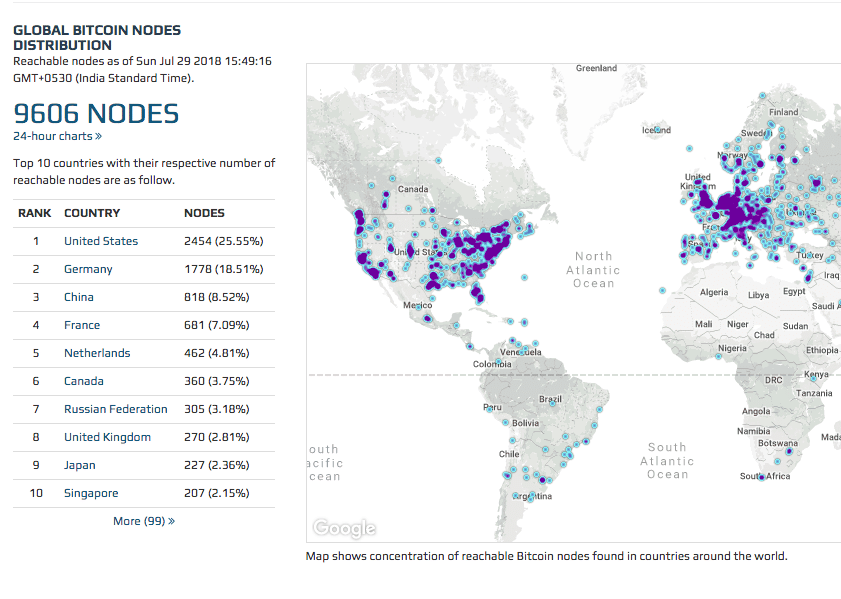Open the France country link
The height and width of the screenshot is (599, 841).
[82, 325]
